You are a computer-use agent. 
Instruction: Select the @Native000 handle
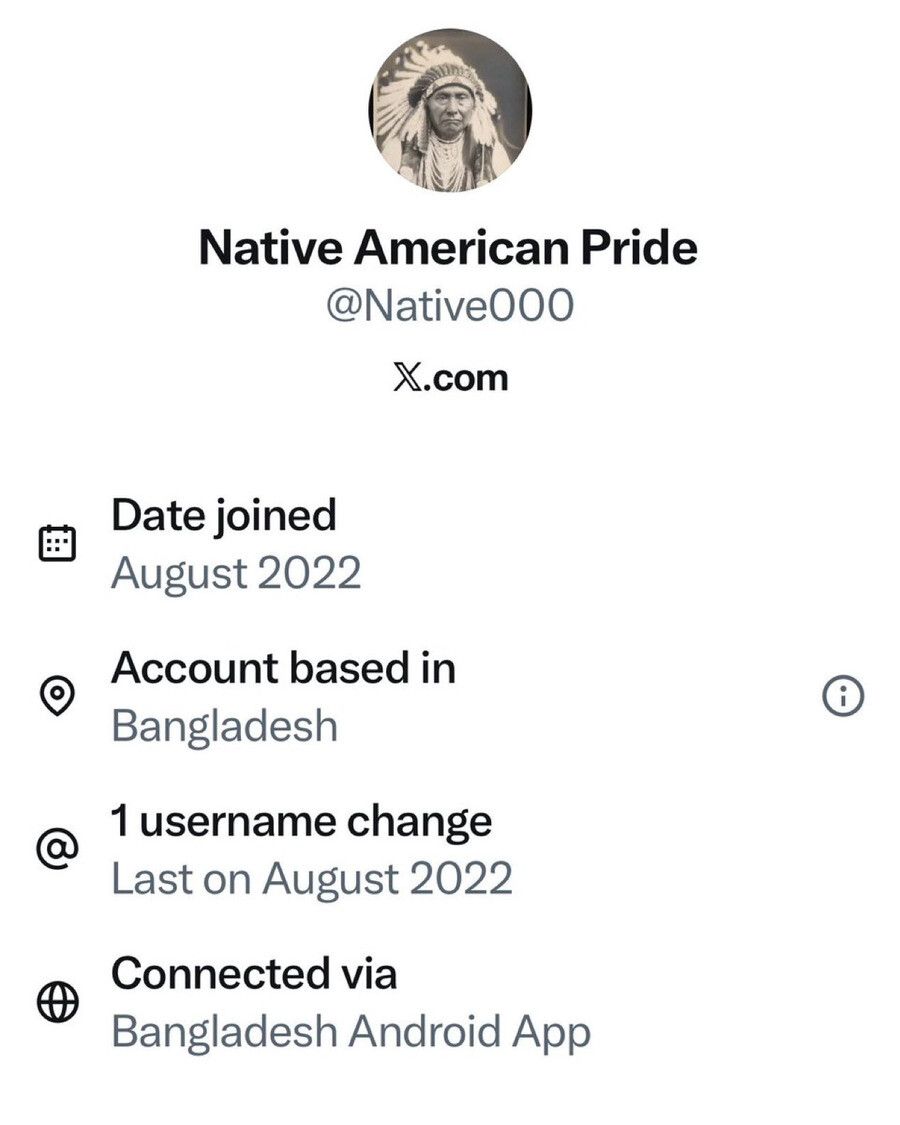[x=449, y=306]
